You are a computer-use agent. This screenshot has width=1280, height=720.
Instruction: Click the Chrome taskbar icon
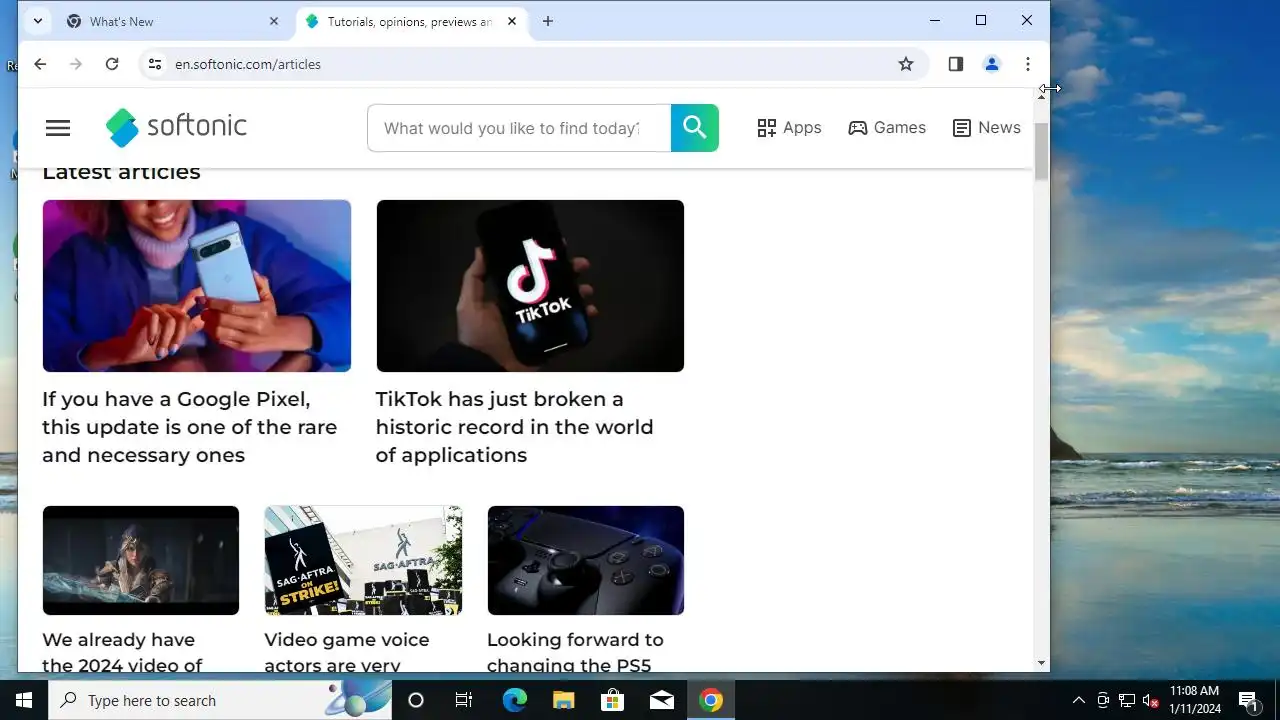(711, 700)
